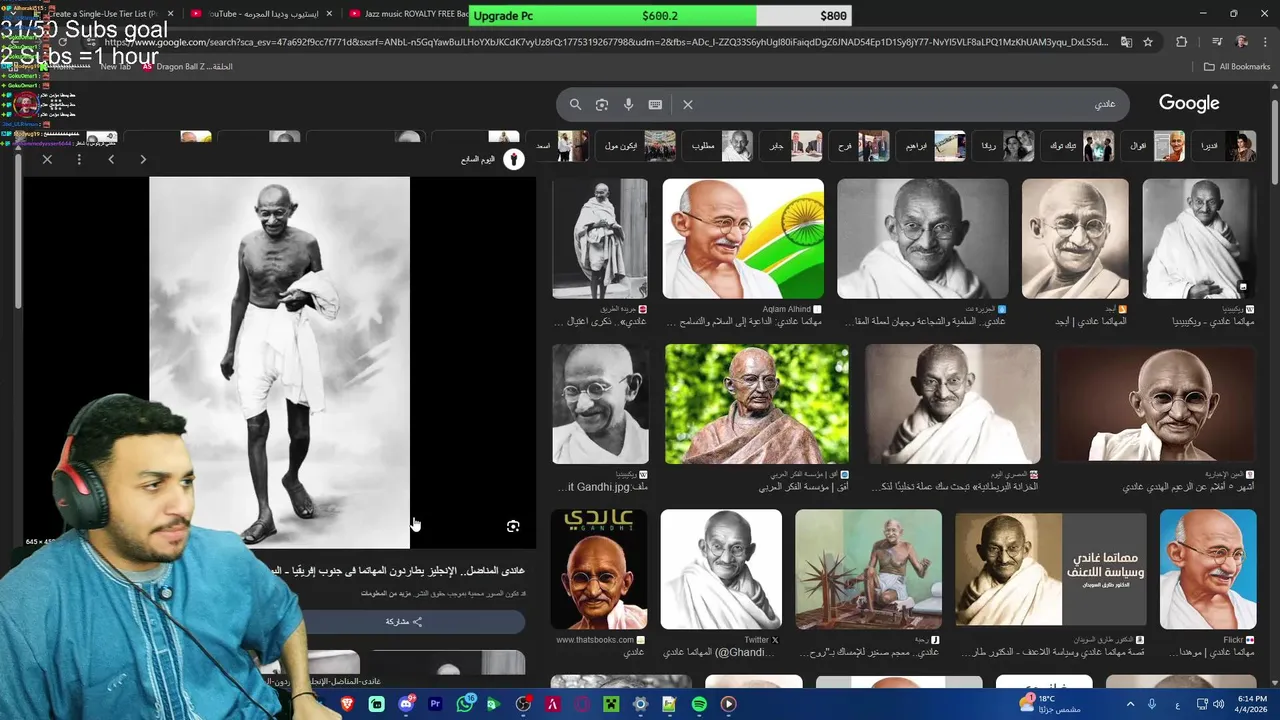Click the Google Lens icon on the previewed photo
This screenshot has width=1280, height=720.
point(513,526)
